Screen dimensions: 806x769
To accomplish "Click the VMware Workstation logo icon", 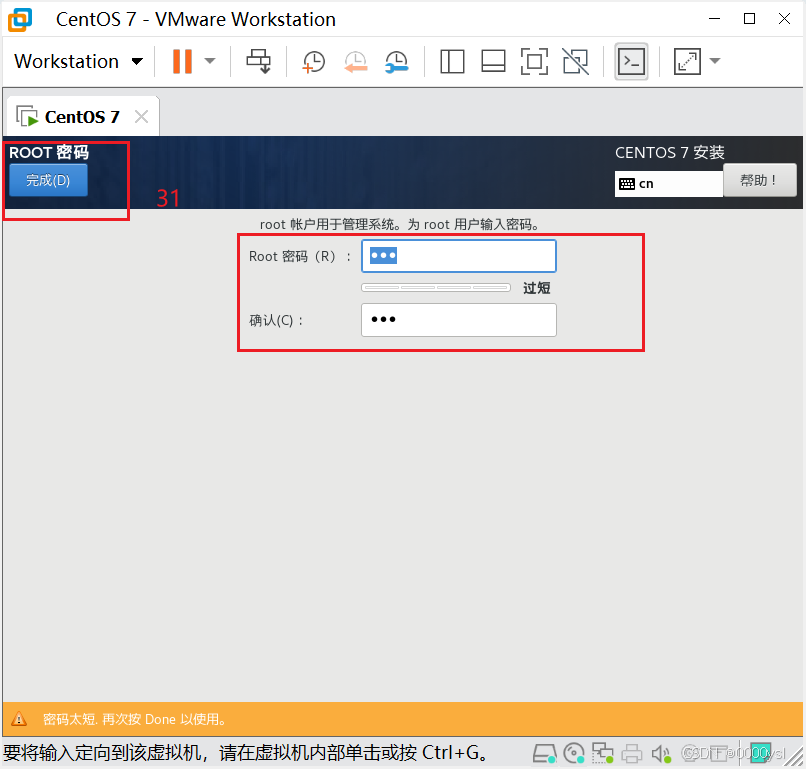I will click(x=20, y=20).
